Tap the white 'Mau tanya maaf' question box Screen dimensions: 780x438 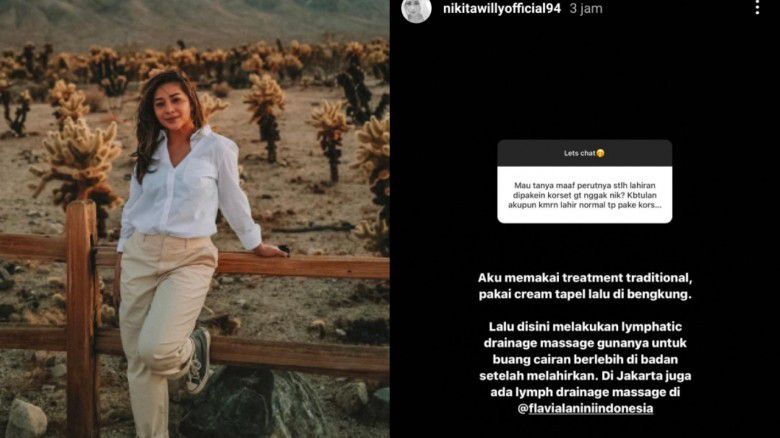pyautogui.click(x=585, y=195)
